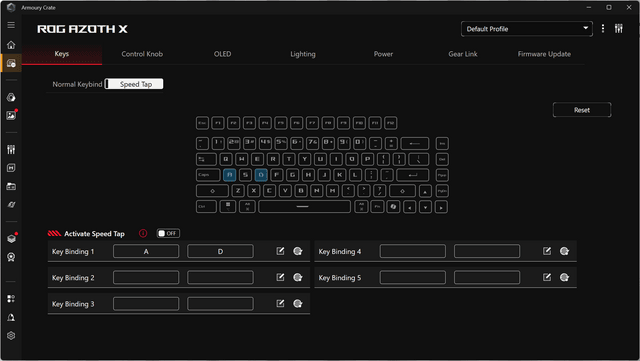Open the Gear Link tab
Image resolution: width=640 pixels, height=361 pixels.
[463, 54]
